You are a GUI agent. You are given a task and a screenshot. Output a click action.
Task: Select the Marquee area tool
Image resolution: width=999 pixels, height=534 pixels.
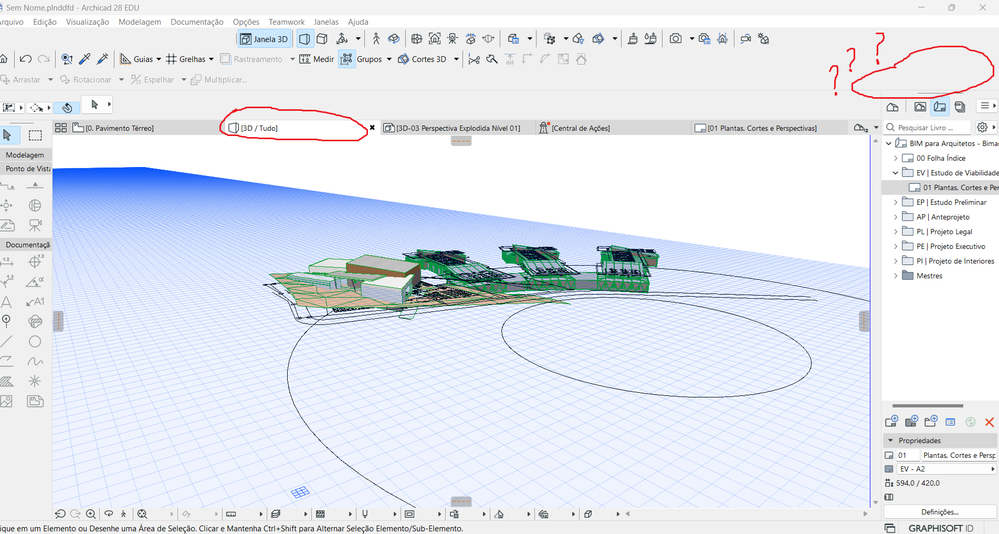tap(35, 135)
